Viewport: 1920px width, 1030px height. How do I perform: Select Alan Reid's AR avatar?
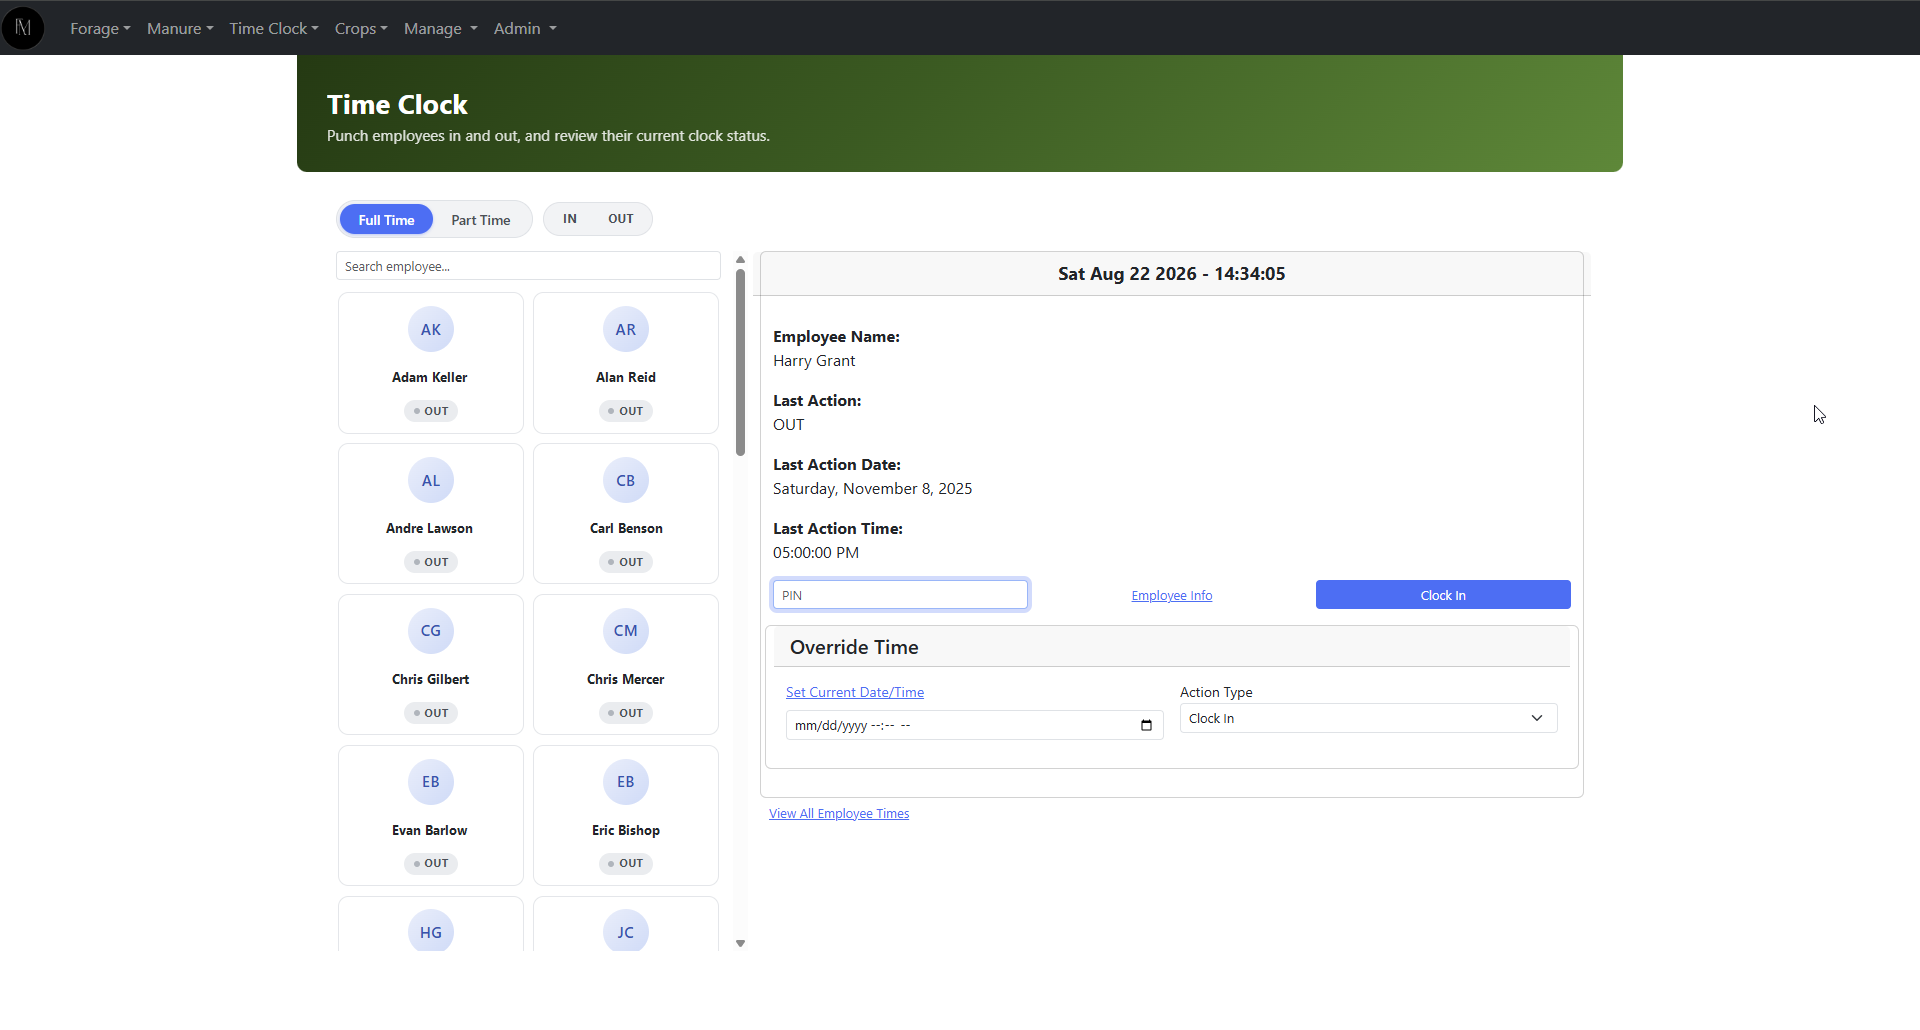pos(626,330)
